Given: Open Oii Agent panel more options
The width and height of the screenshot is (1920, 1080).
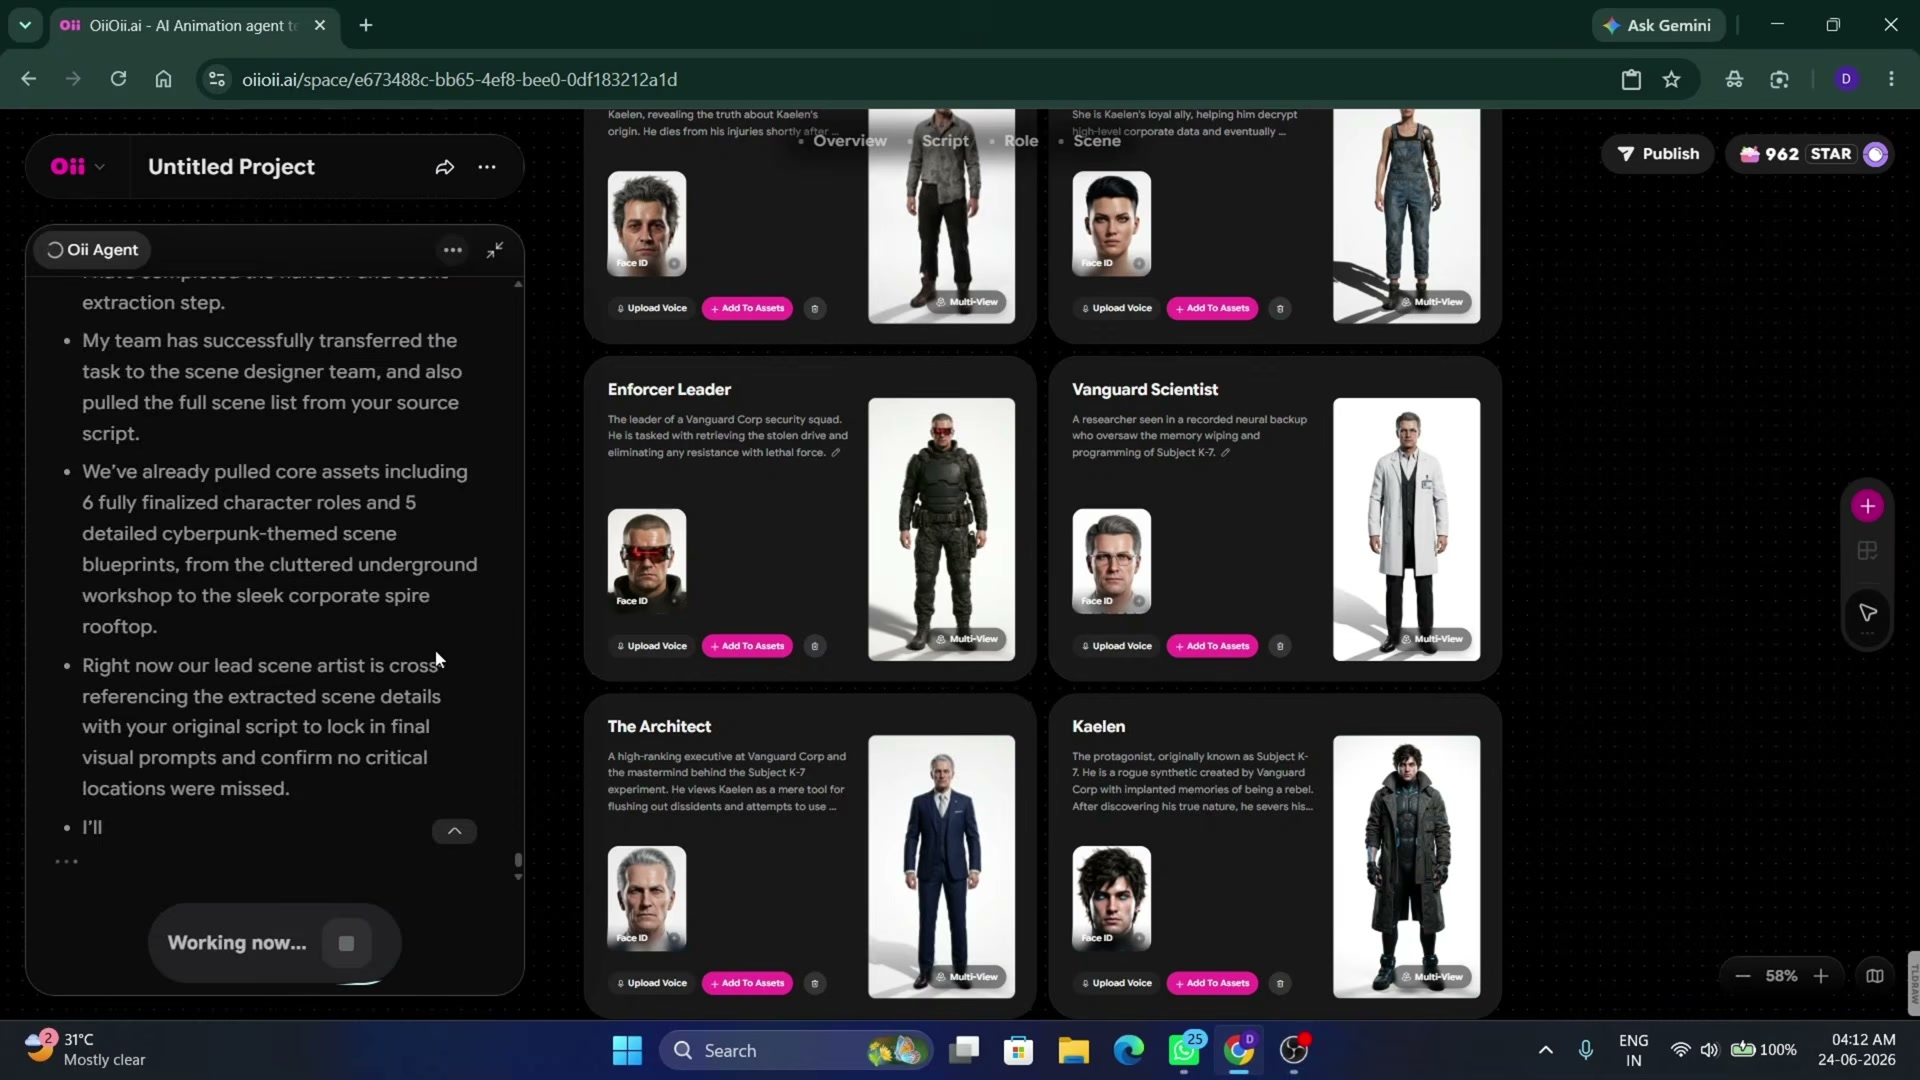Looking at the screenshot, I should pos(453,250).
